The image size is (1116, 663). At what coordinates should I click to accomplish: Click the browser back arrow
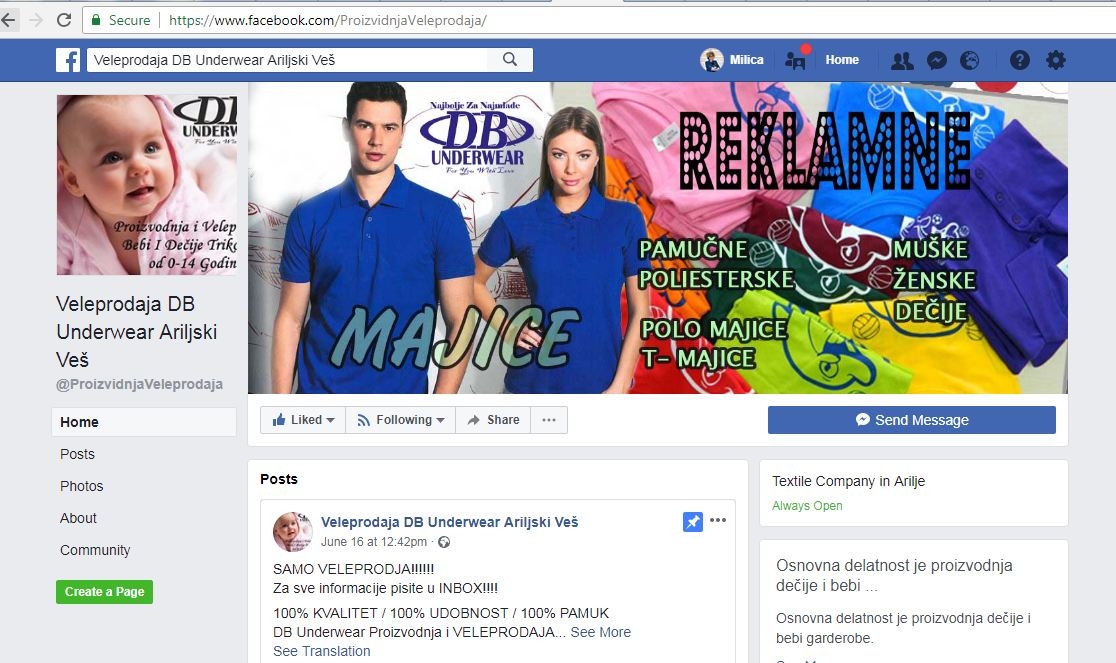(x=8, y=20)
